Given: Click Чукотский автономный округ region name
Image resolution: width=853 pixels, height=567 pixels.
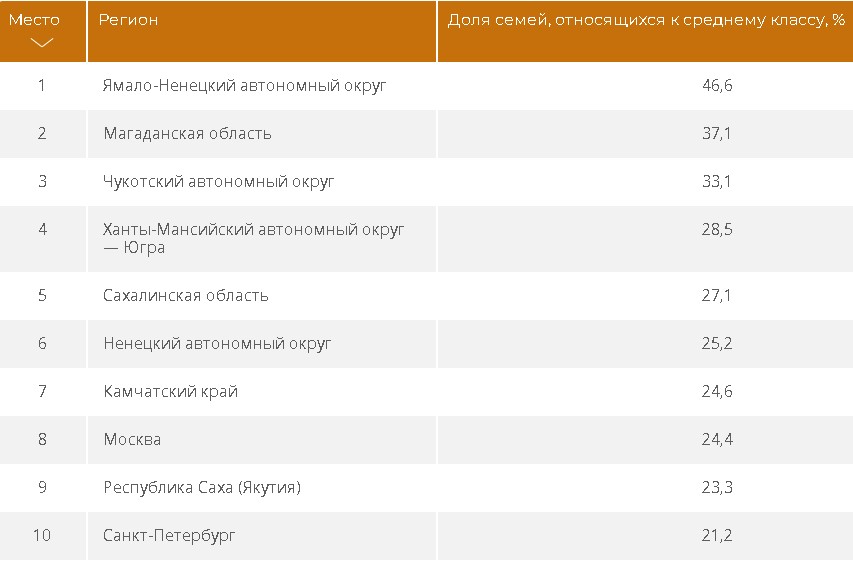Looking at the screenshot, I should tap(218, 182).
